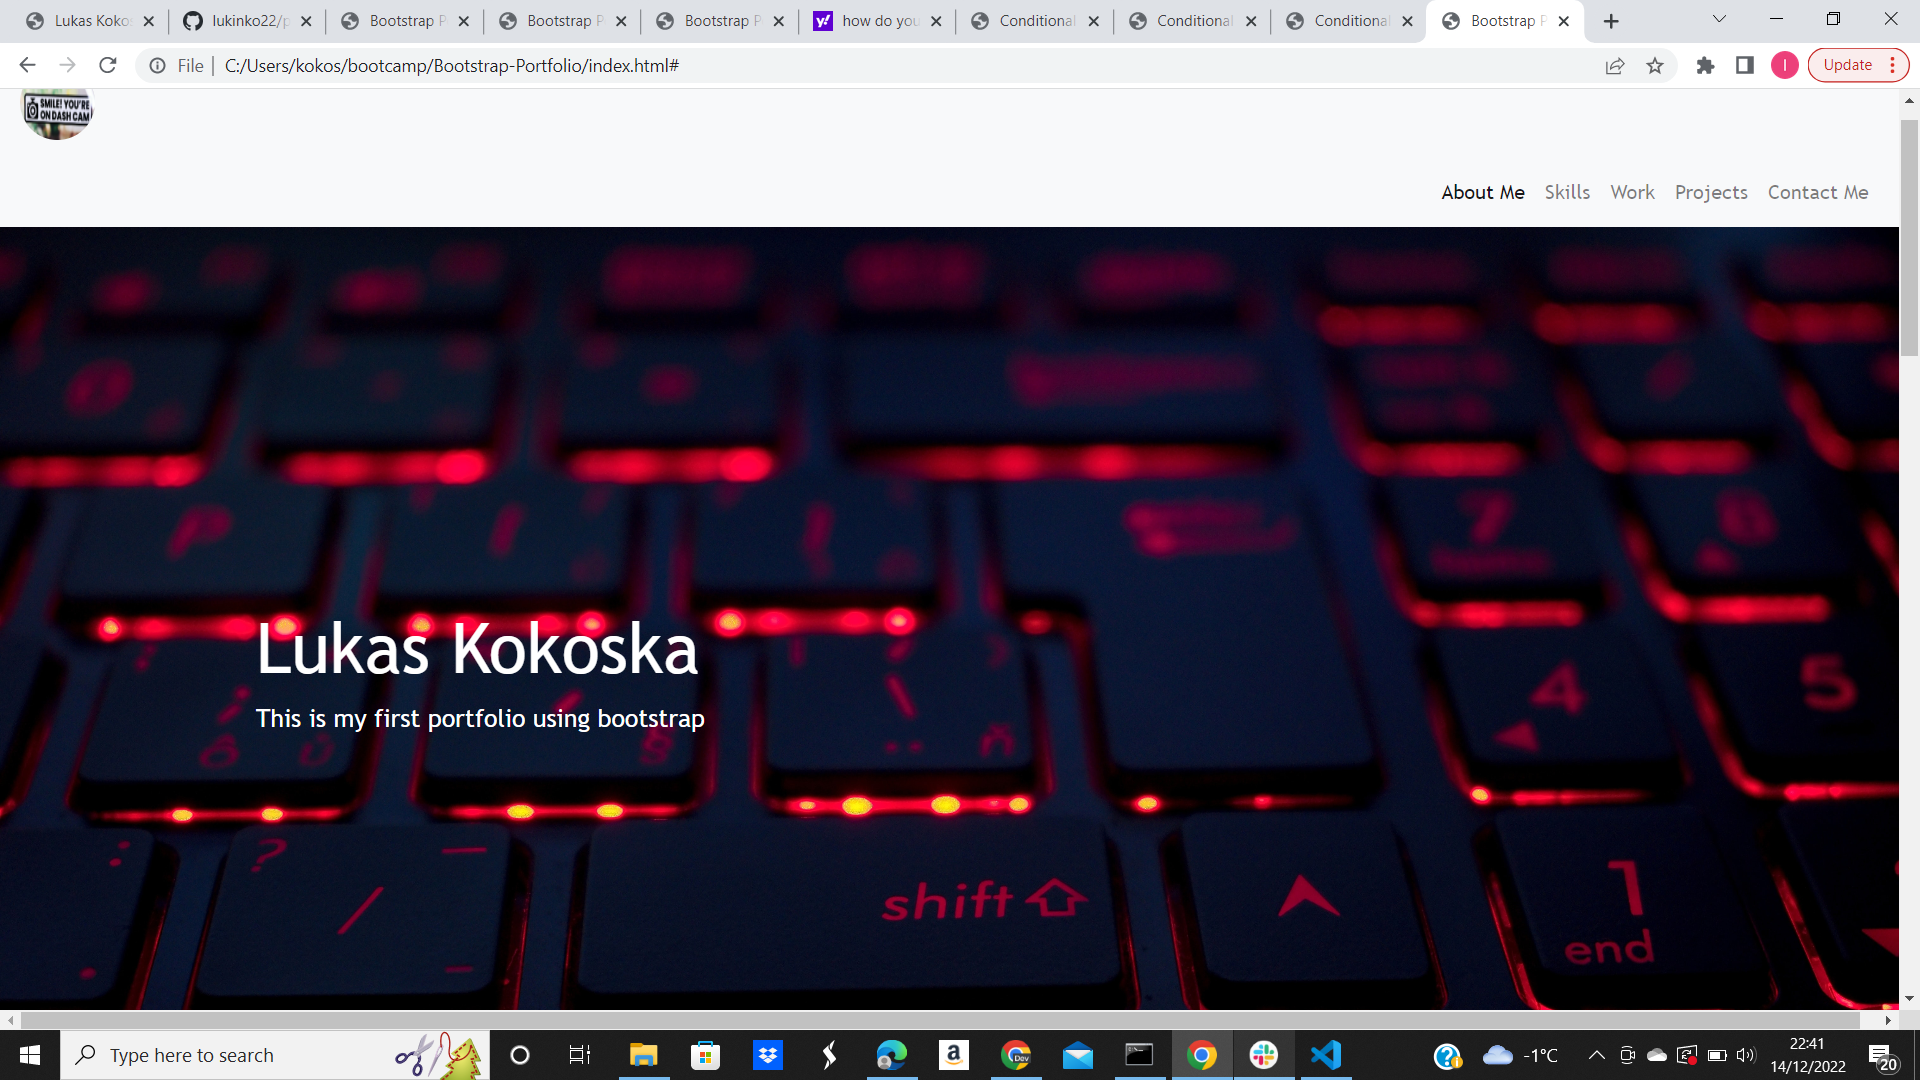Open the volume control in tray

[x=1746, y=1055]
